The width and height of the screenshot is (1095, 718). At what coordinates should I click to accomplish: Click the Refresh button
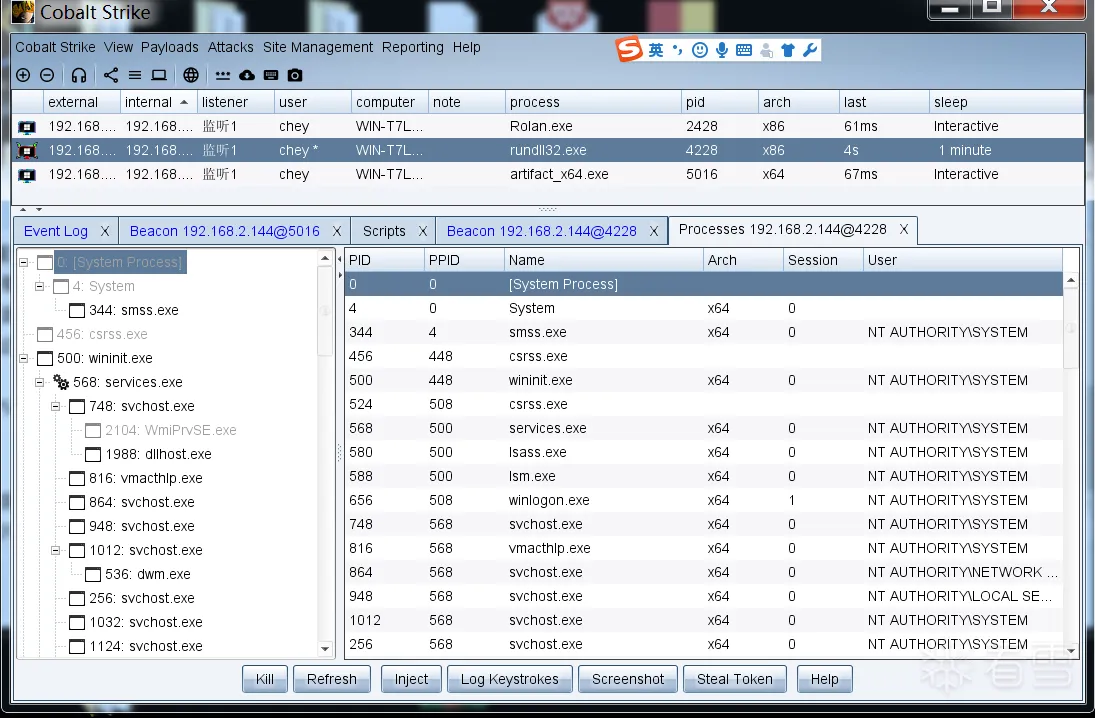(x=332, y=679)
